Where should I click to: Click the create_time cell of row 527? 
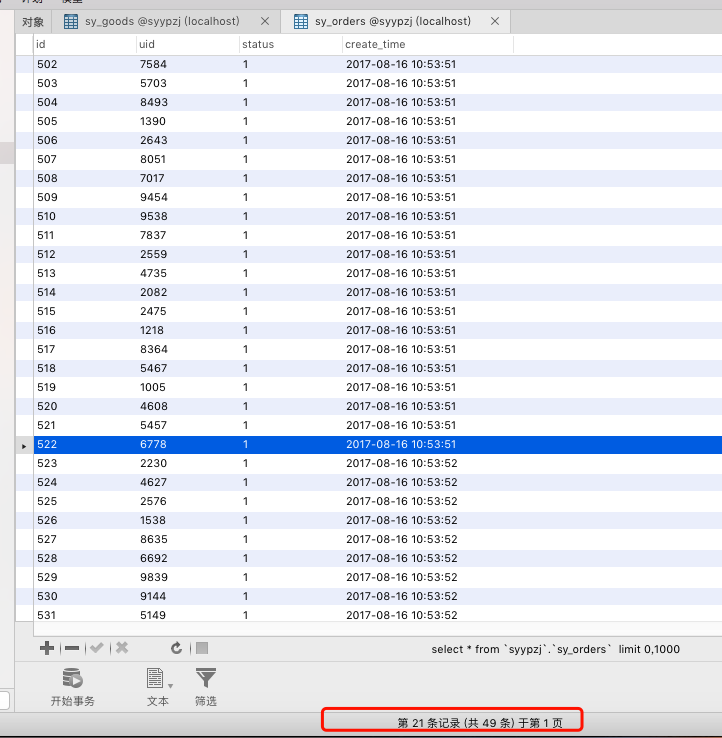click(401, 539)
